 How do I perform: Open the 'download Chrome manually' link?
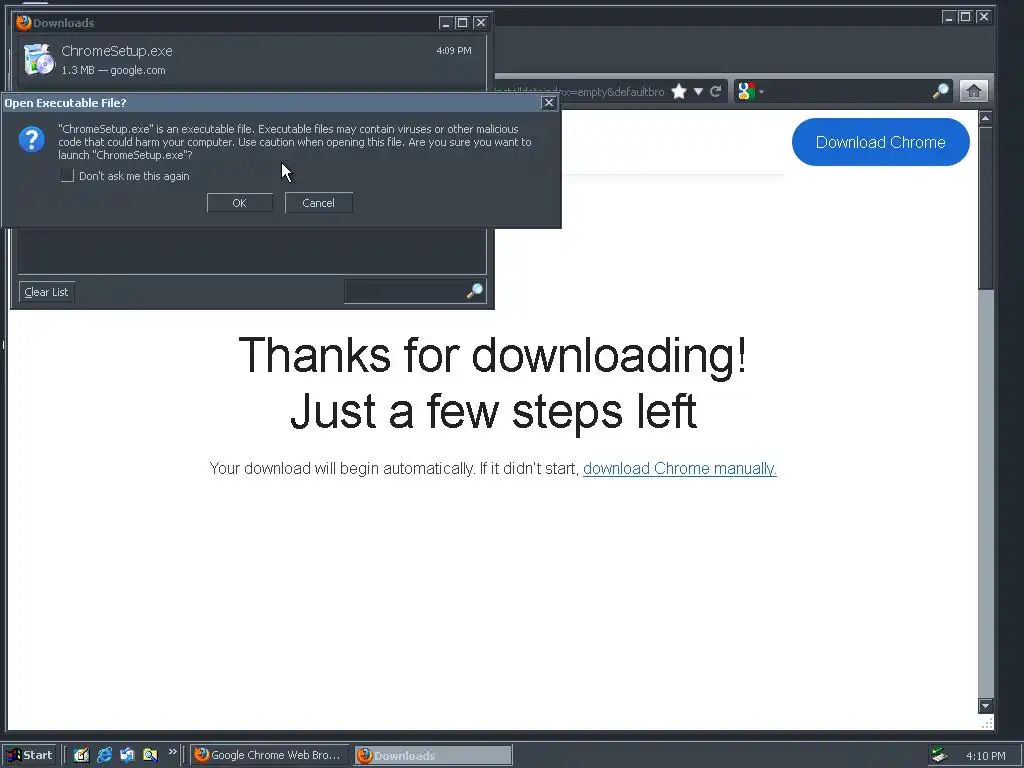click(x=679, y=468)
